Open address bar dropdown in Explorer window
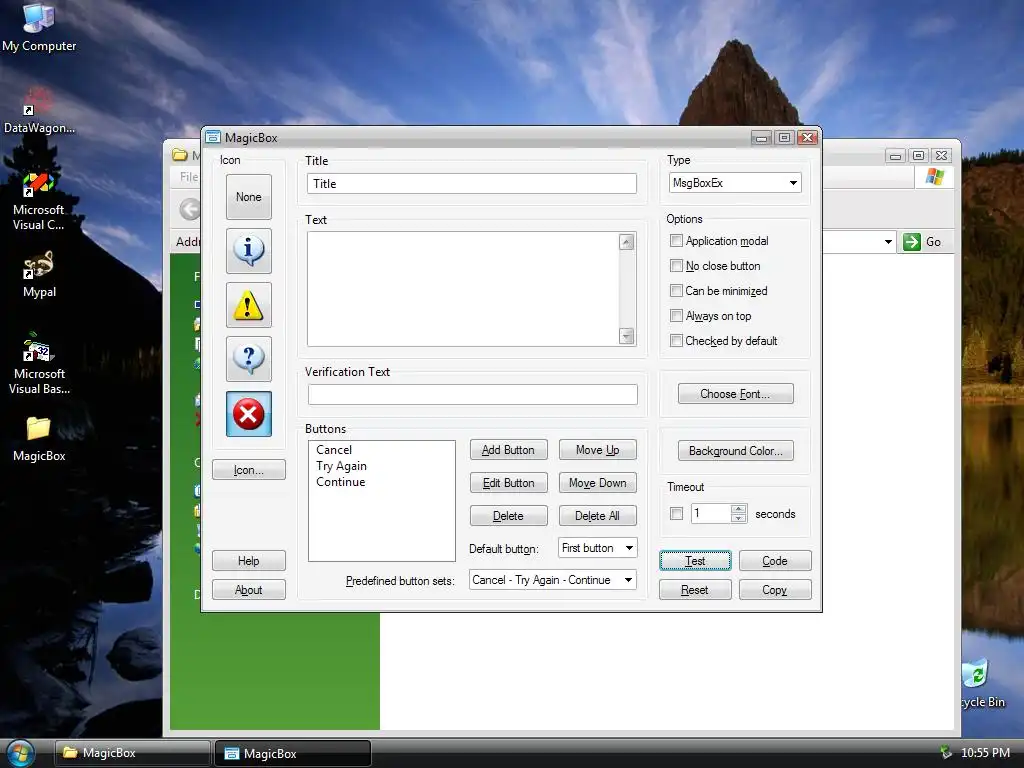1024x768 pixels. 888,242
